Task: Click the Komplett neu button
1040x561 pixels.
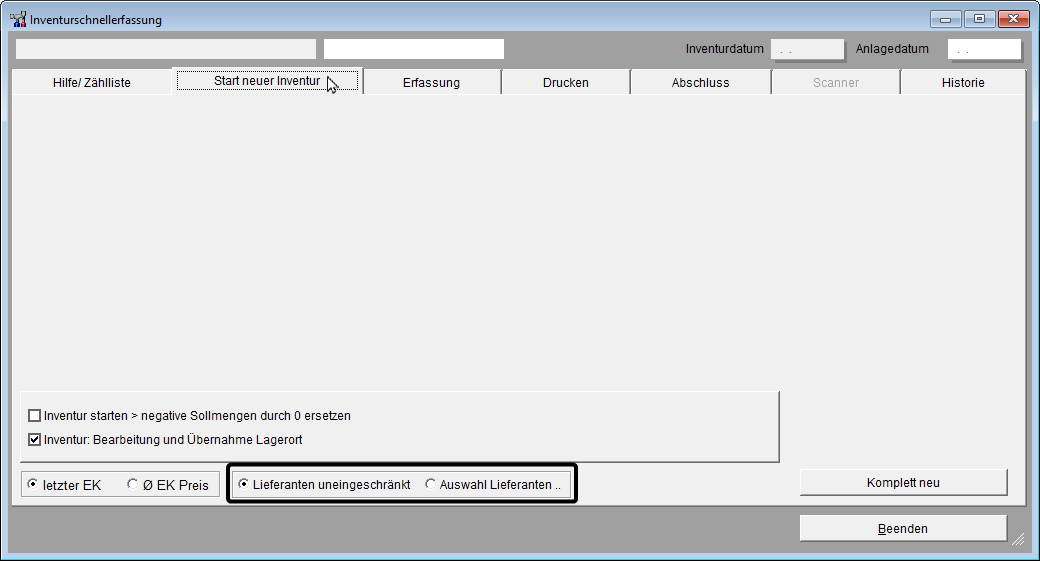Action: pos(903,483)
